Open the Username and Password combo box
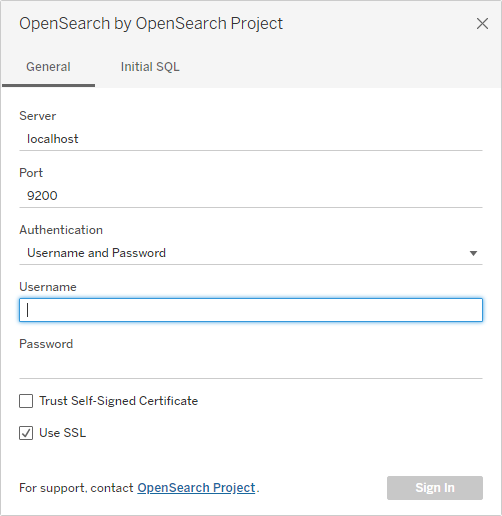The image size is (502, 516). coord(251,253)
